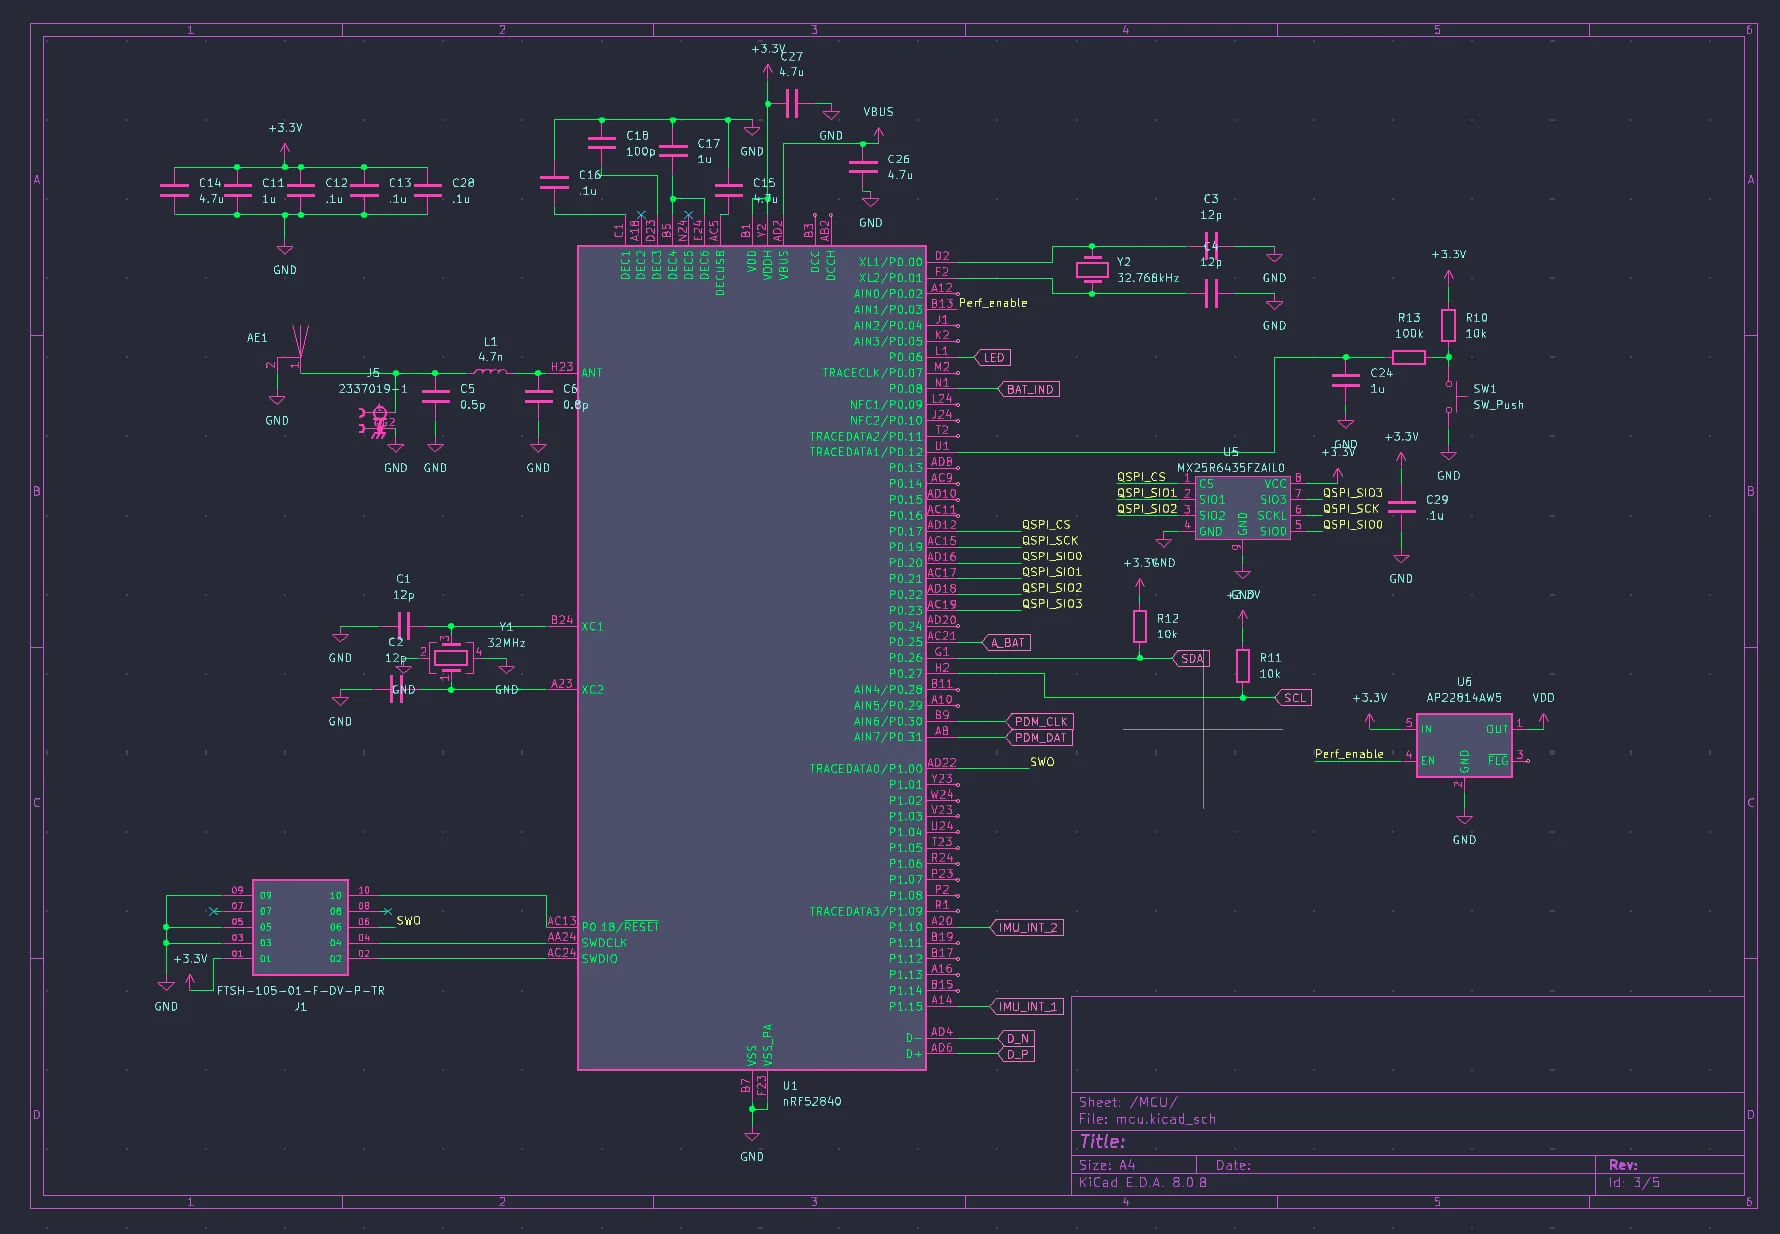The width and height of the screenshot is (1780, 1234).
Task: Click the 'Date:' field in title block
Action: click(1233, 1165)
